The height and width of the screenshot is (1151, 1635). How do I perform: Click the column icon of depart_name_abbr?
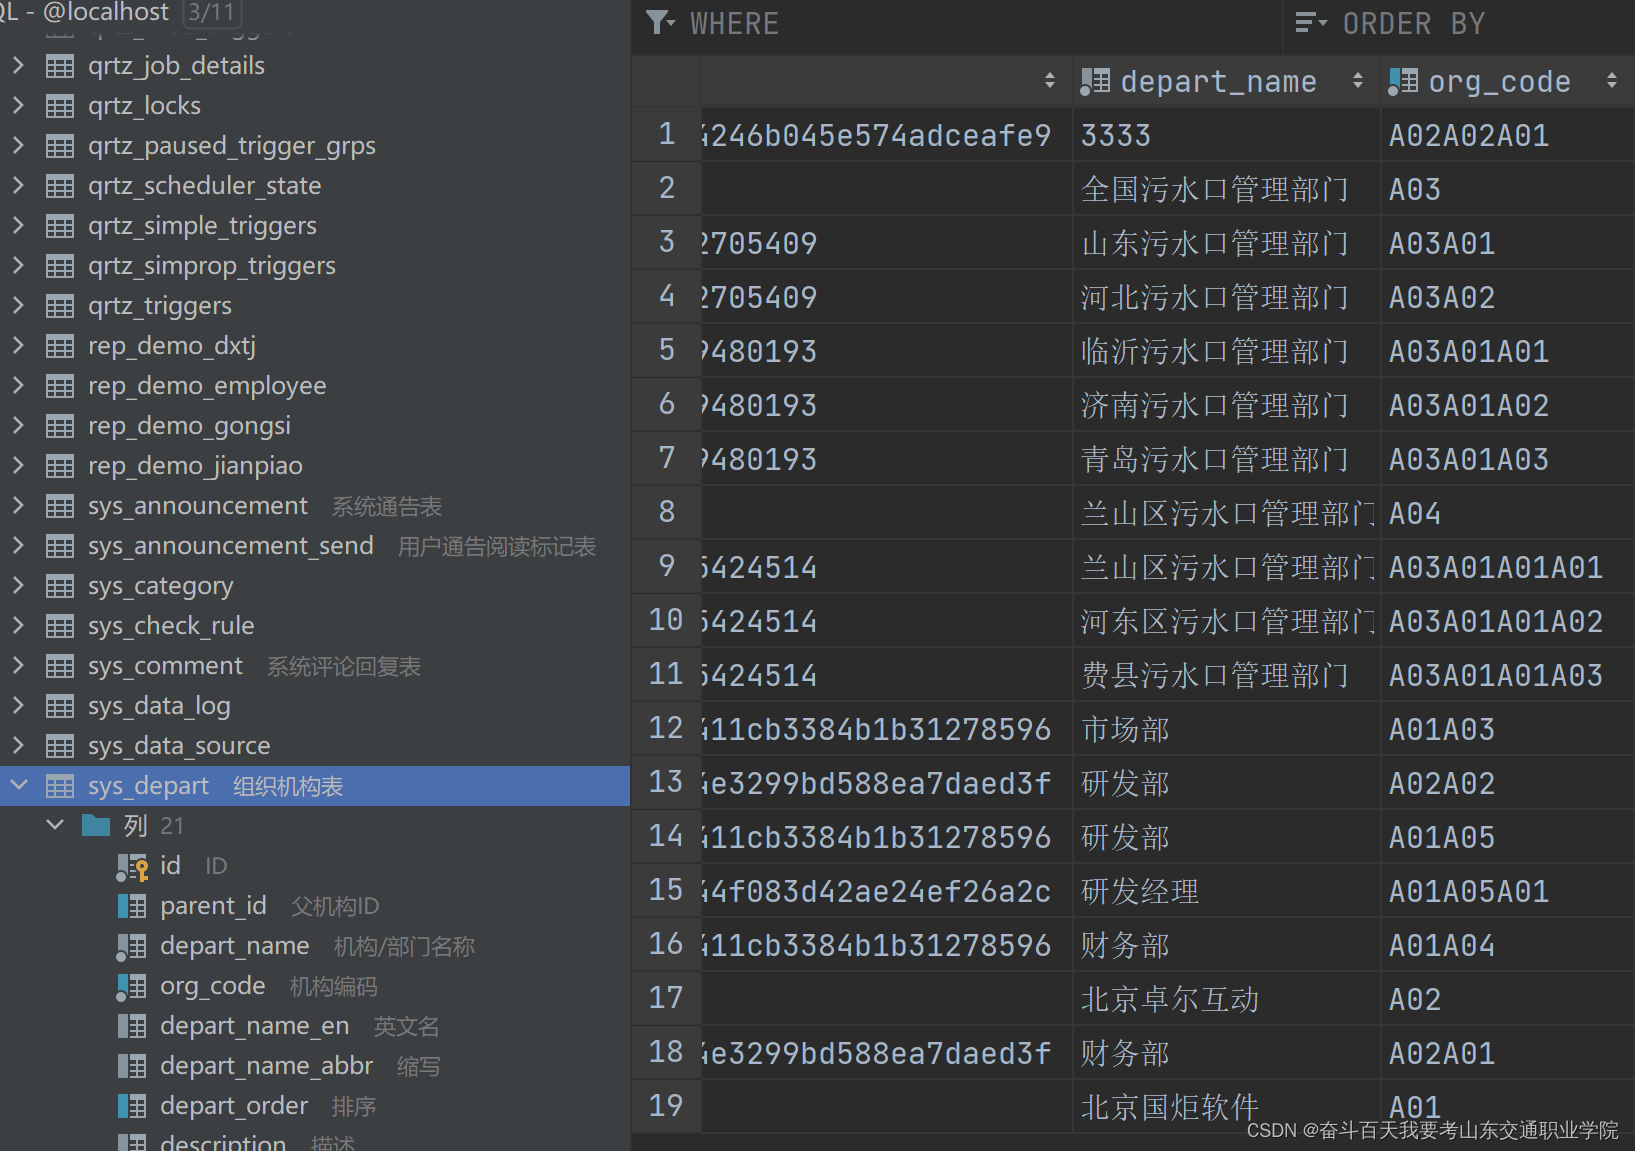tap(132, 1066)
